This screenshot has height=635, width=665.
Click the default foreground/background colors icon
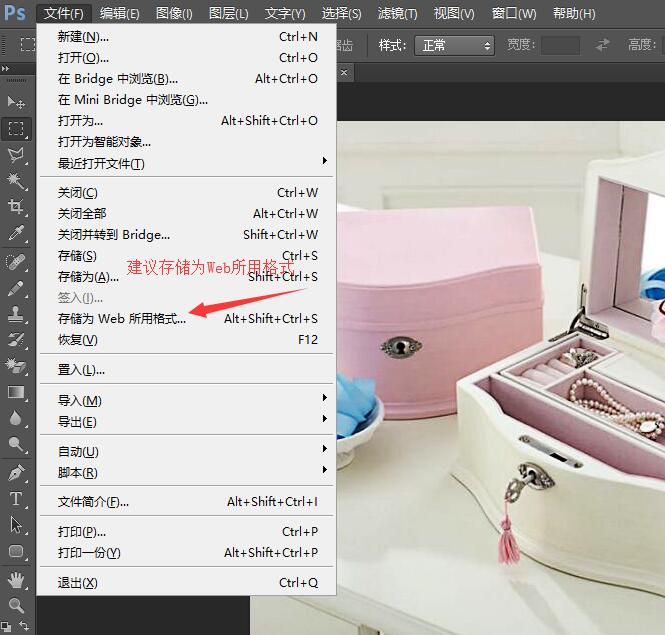coord(7,625)
